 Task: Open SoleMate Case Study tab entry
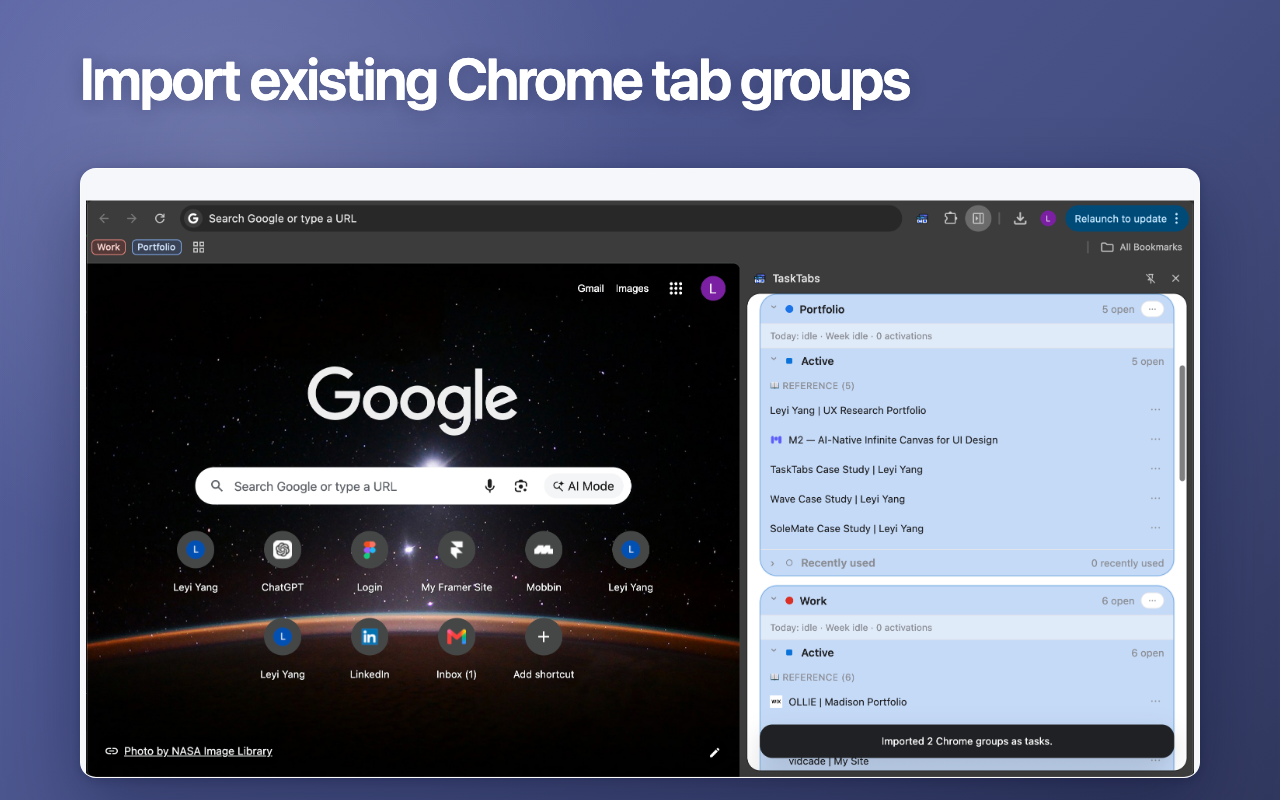(847, 528)
